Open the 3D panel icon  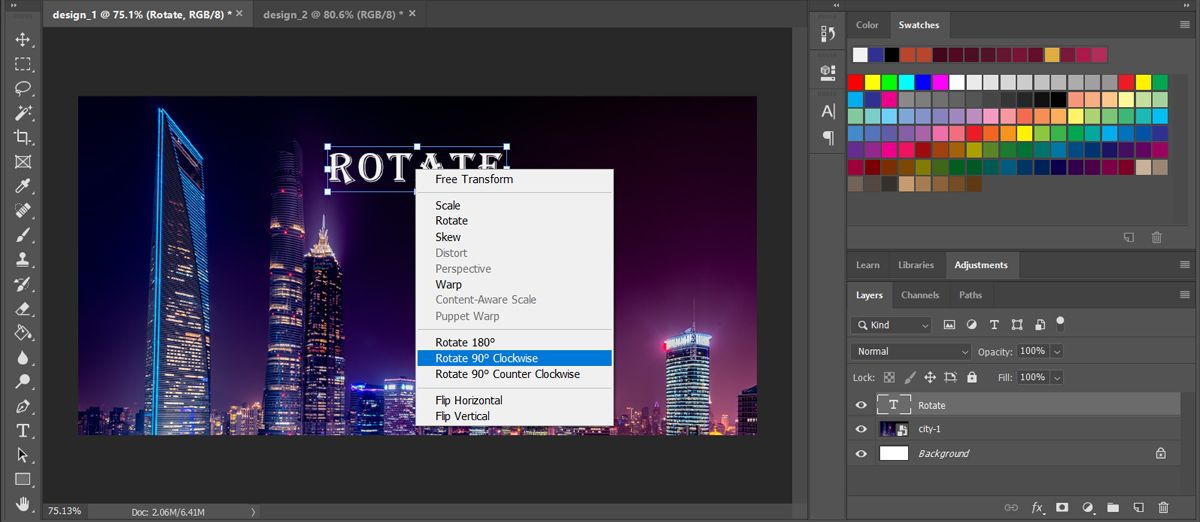(x=828, y=72)
